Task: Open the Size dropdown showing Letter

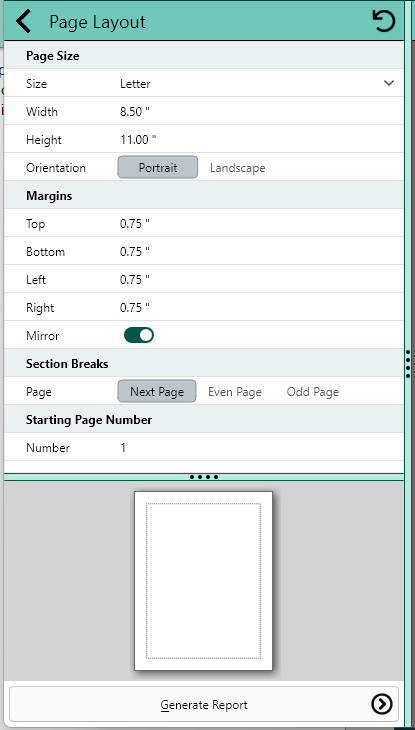Action: coord(257,84)
